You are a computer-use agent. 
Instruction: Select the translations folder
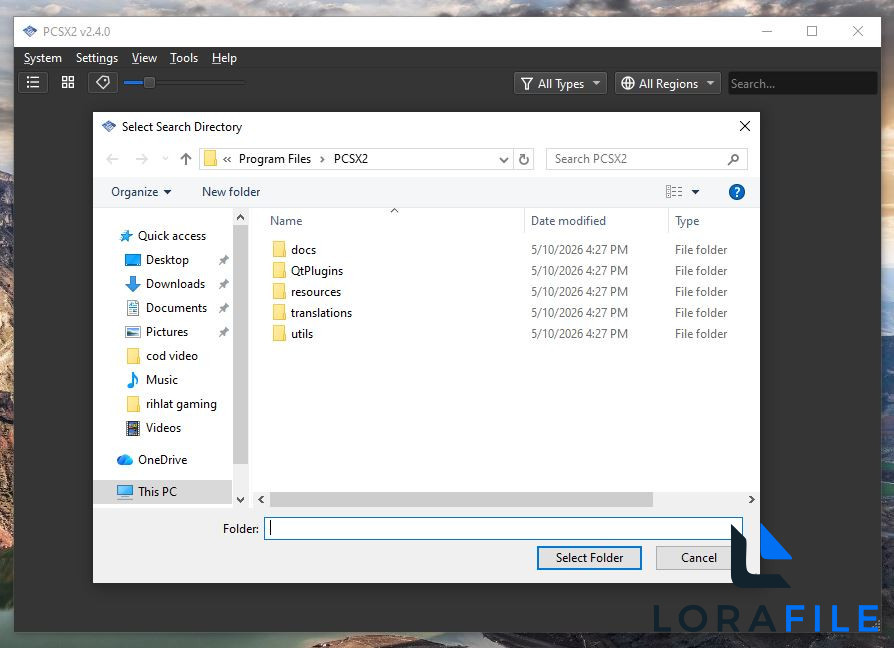click(x=321, y=313)
